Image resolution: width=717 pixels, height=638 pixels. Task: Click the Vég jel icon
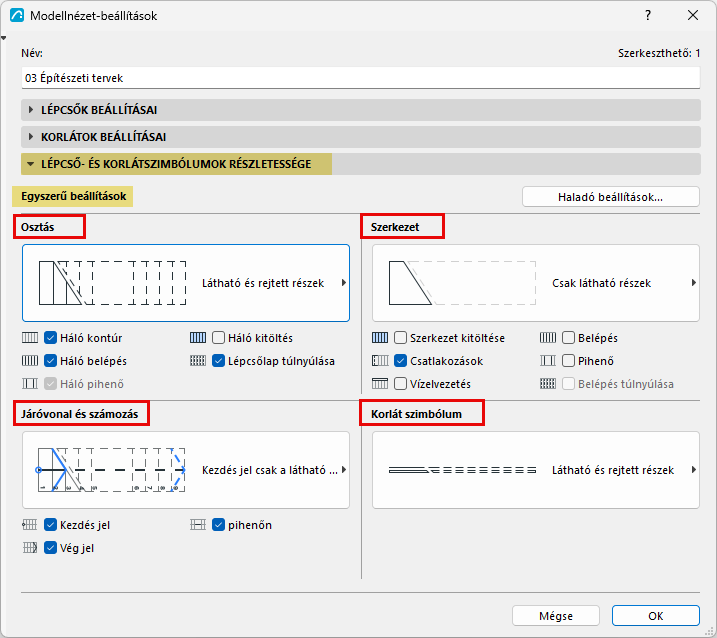point(30,547)
